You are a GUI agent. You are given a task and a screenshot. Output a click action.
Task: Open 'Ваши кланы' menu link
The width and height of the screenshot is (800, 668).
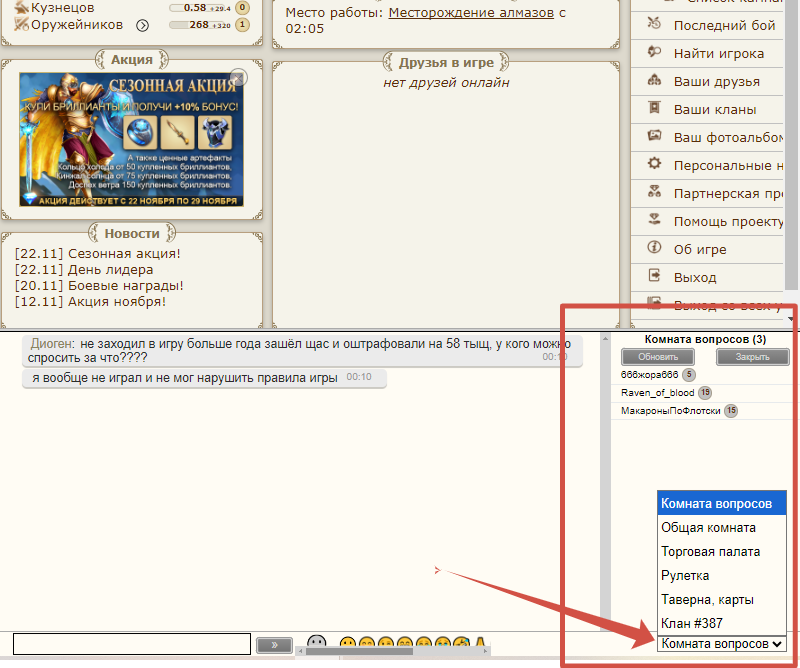coord(715,110)
